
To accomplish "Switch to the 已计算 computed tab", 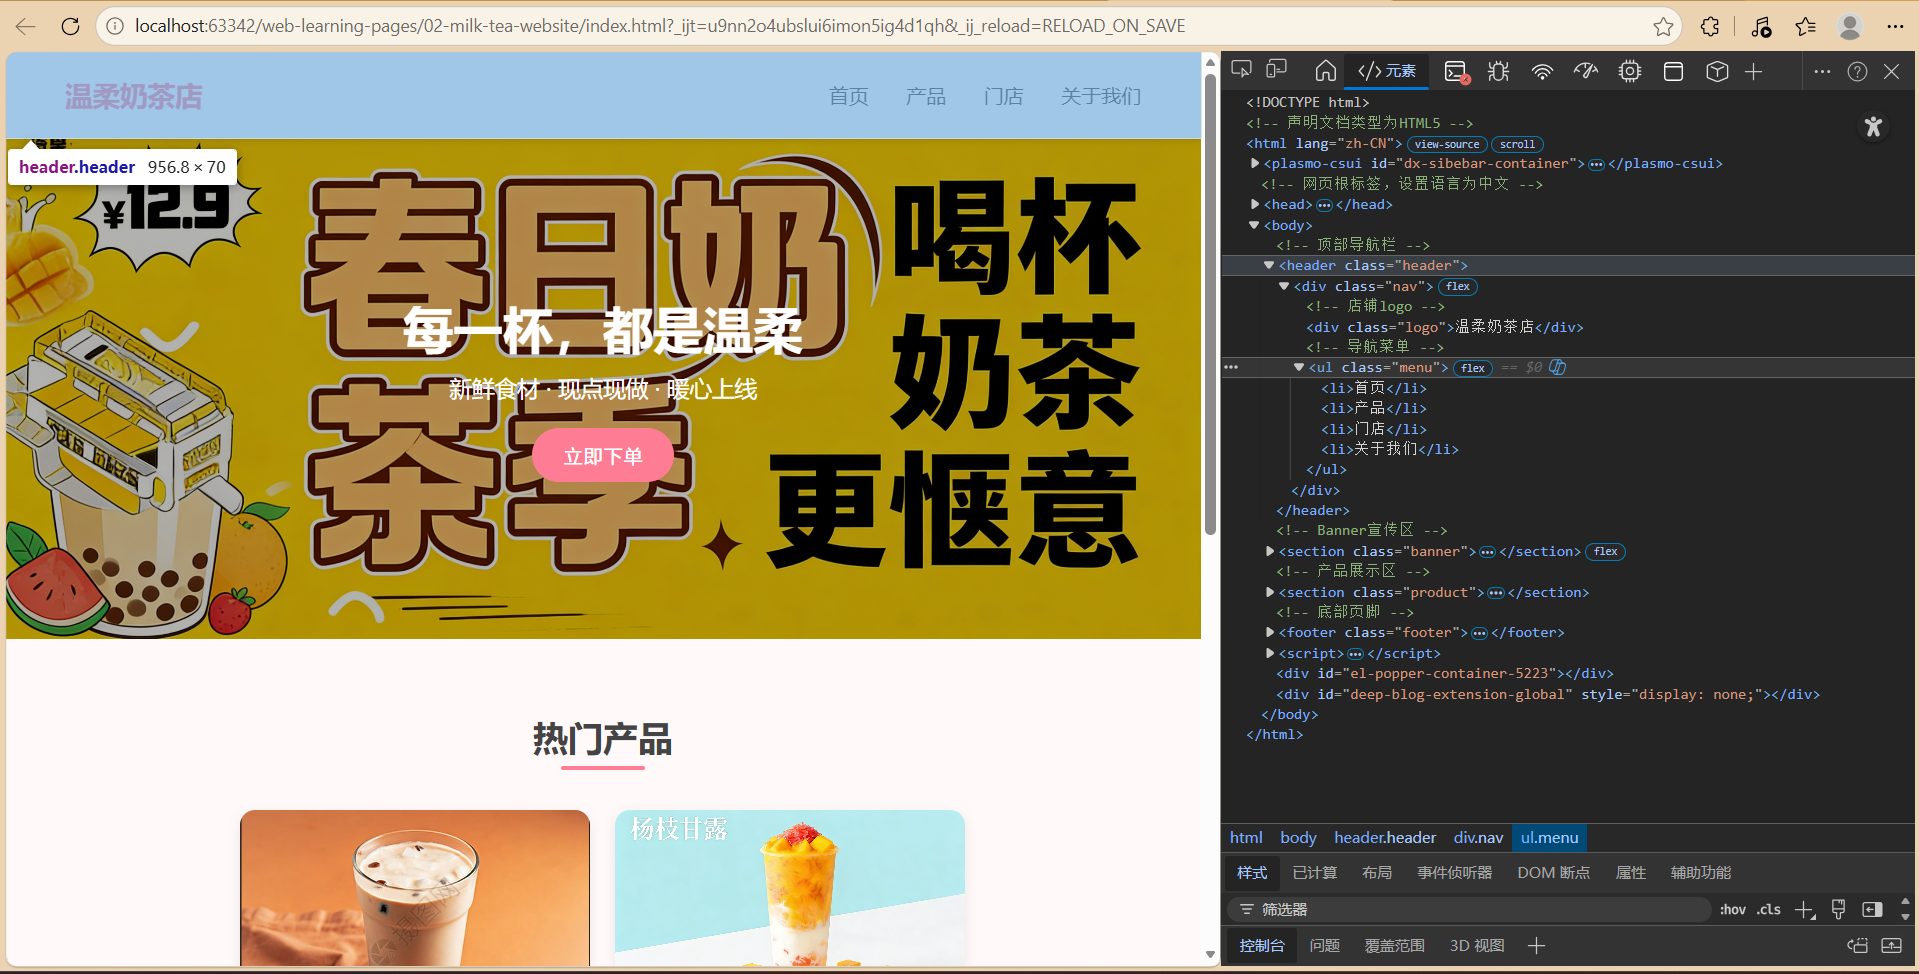I will (x=1314, y=873).
